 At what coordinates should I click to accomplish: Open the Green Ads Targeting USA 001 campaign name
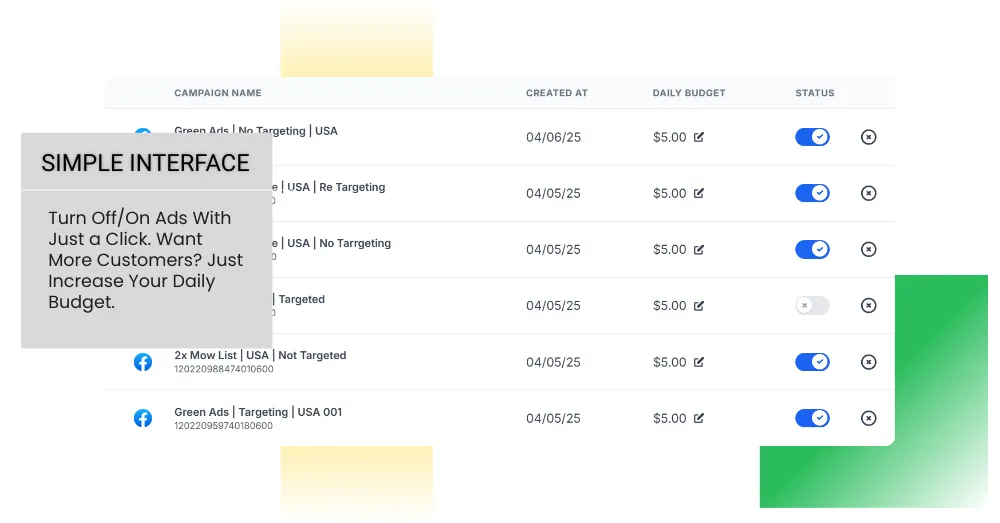coord(258,412)
